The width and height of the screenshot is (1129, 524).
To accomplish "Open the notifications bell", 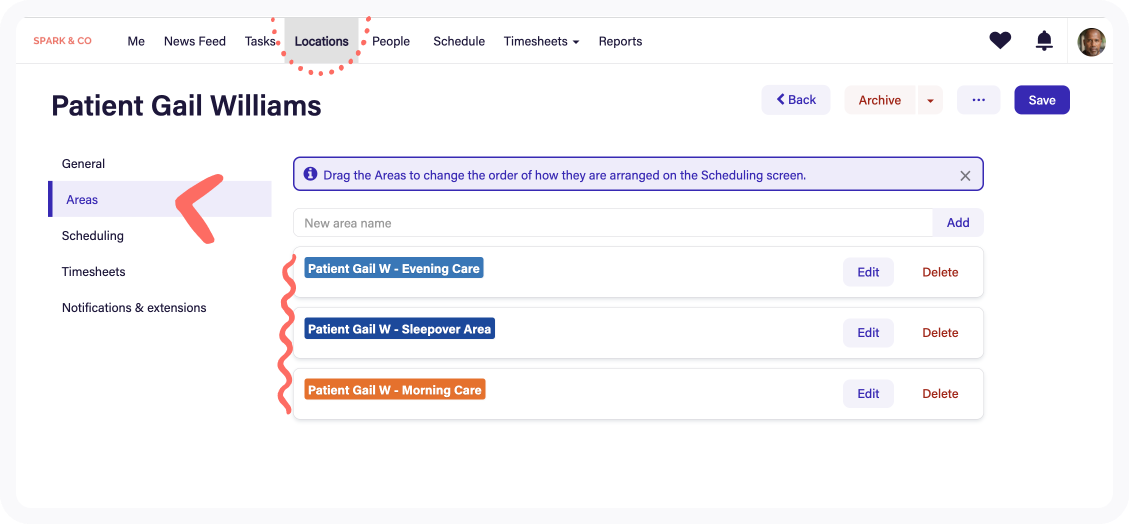I will click(1044, 41).
